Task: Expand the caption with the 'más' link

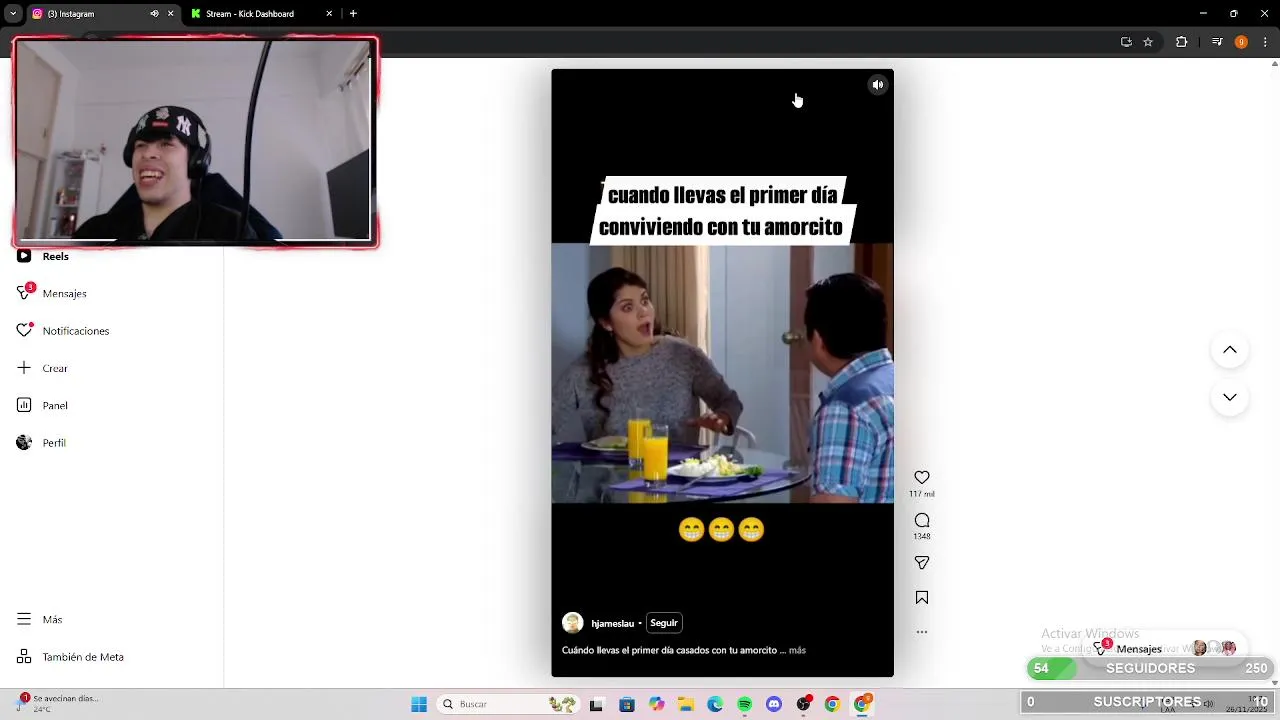Action: (x=797, y=650)
